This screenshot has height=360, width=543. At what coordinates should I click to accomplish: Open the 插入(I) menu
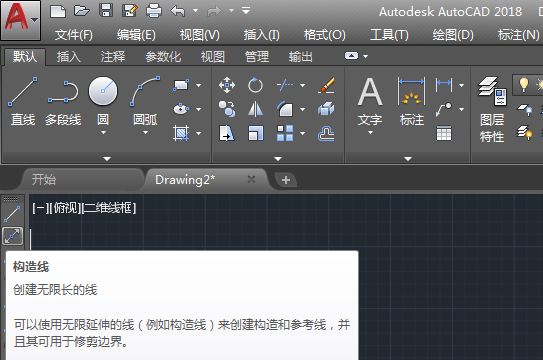[261, 35]
